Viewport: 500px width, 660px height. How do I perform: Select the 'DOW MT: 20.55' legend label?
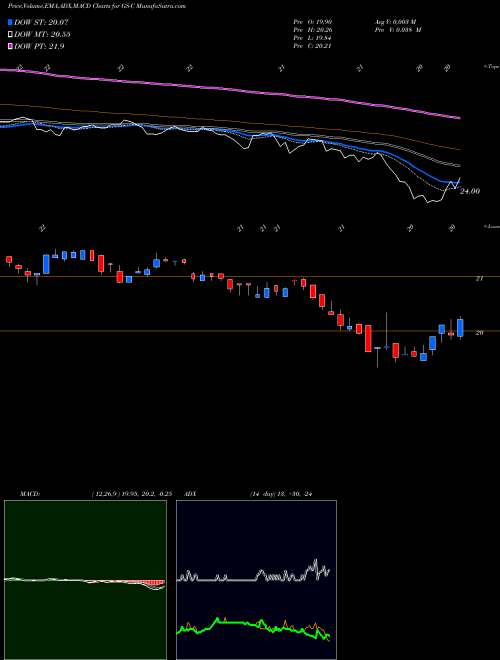(x=42, y=35)
